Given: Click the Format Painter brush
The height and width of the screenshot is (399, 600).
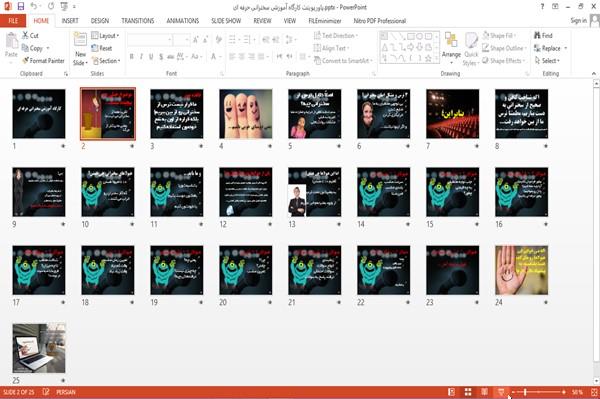Looking at the screenshot, I should [x=26, y=60].
